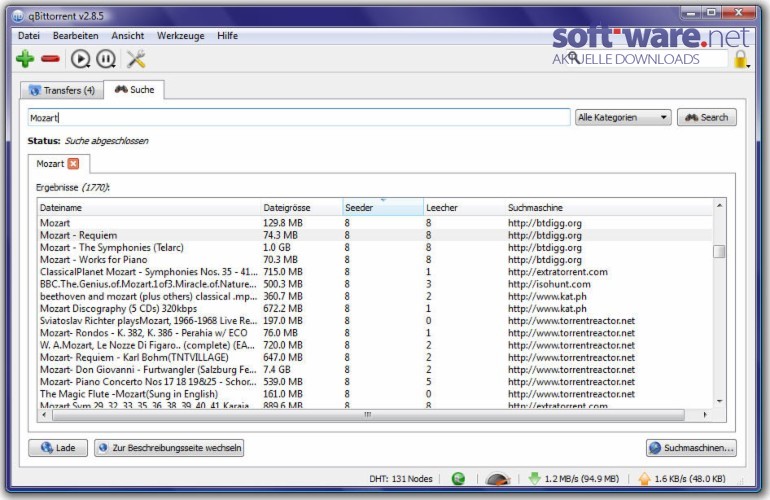Viewport: 770px width, 500px height.
Task: Click the pause toolbar icon
Action: click(106, 59)
